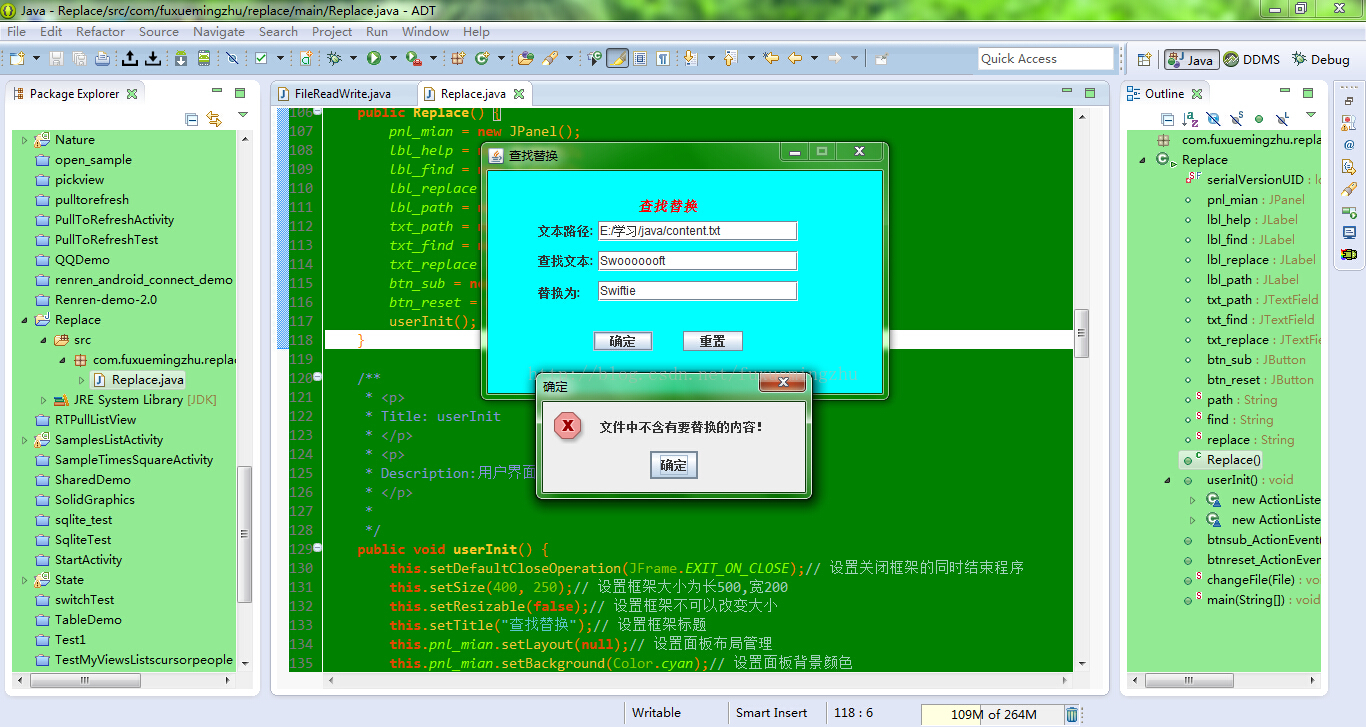The width and height of the screenshot is (1366, 727).
Task: Click 确定 in the error message dialog
Action: coord(673,465)
